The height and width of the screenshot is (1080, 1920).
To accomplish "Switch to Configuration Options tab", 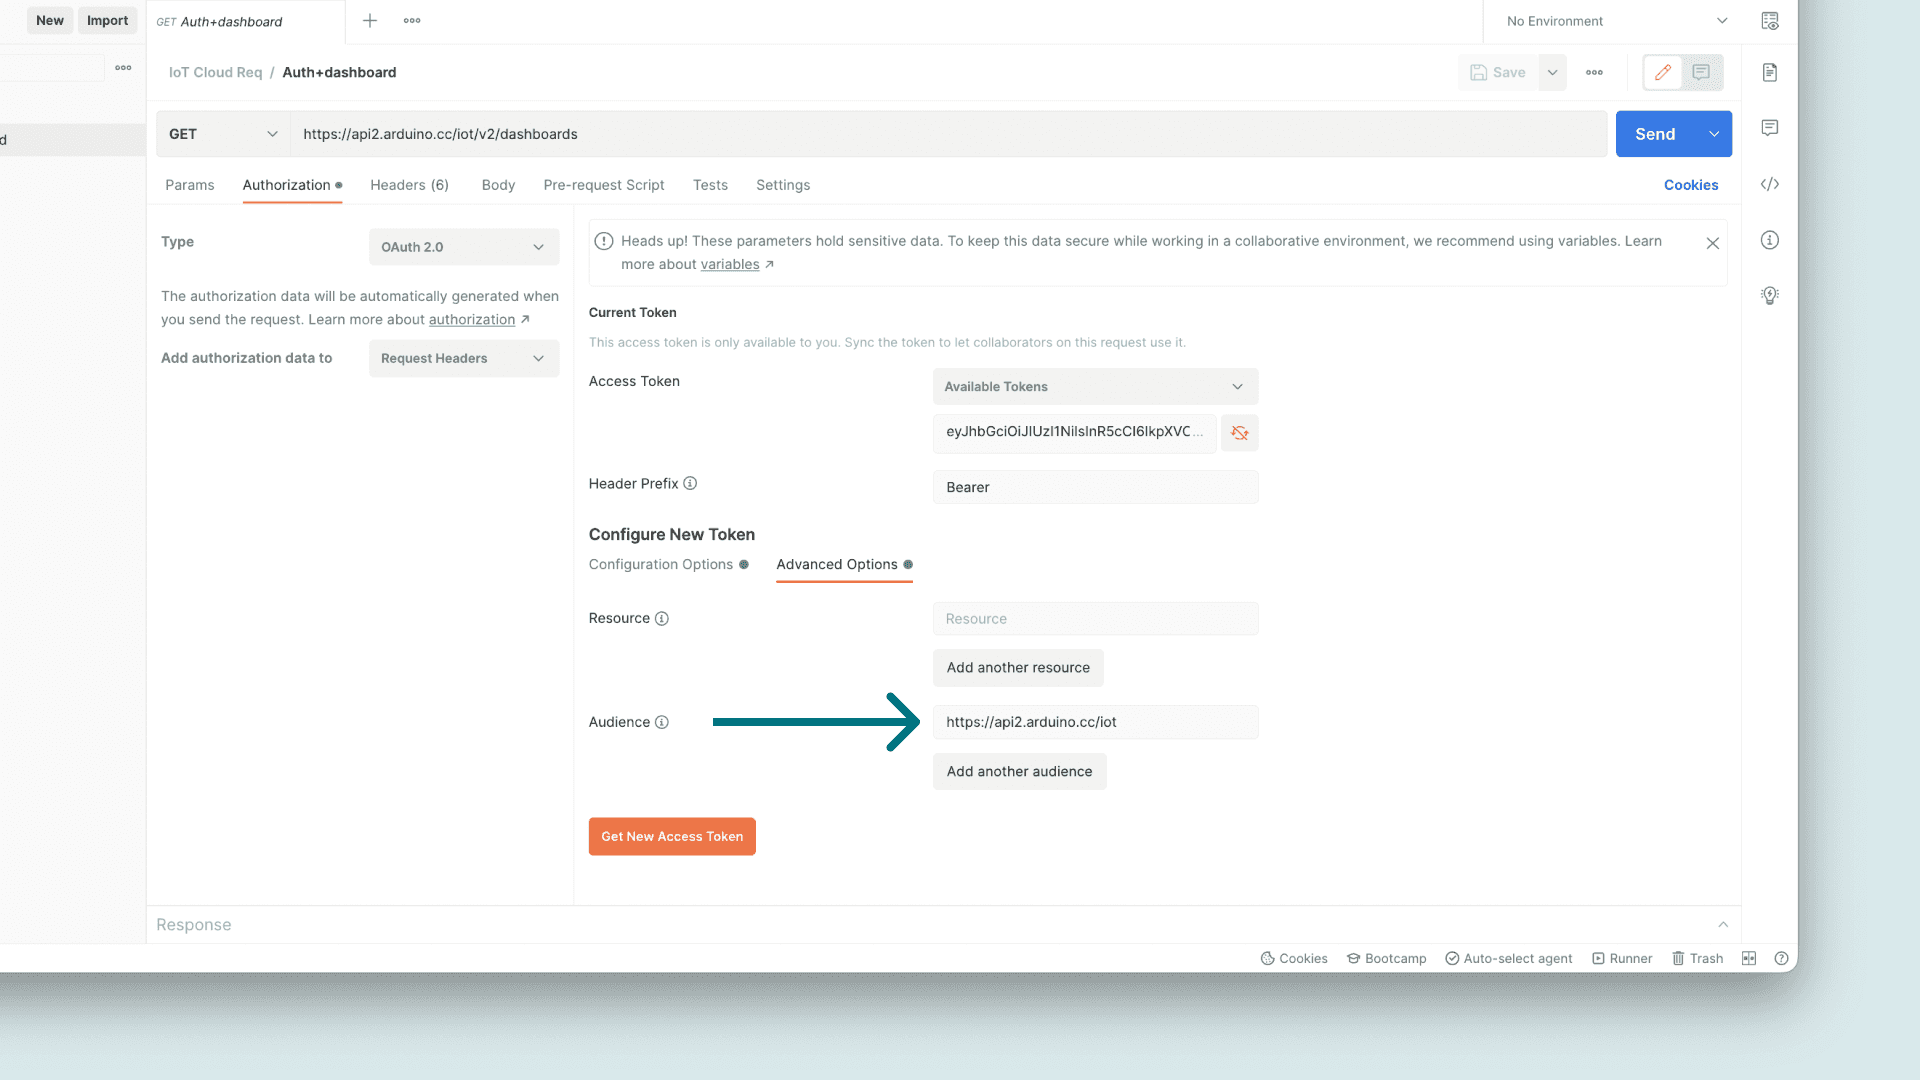I will (x=661, y=564).
